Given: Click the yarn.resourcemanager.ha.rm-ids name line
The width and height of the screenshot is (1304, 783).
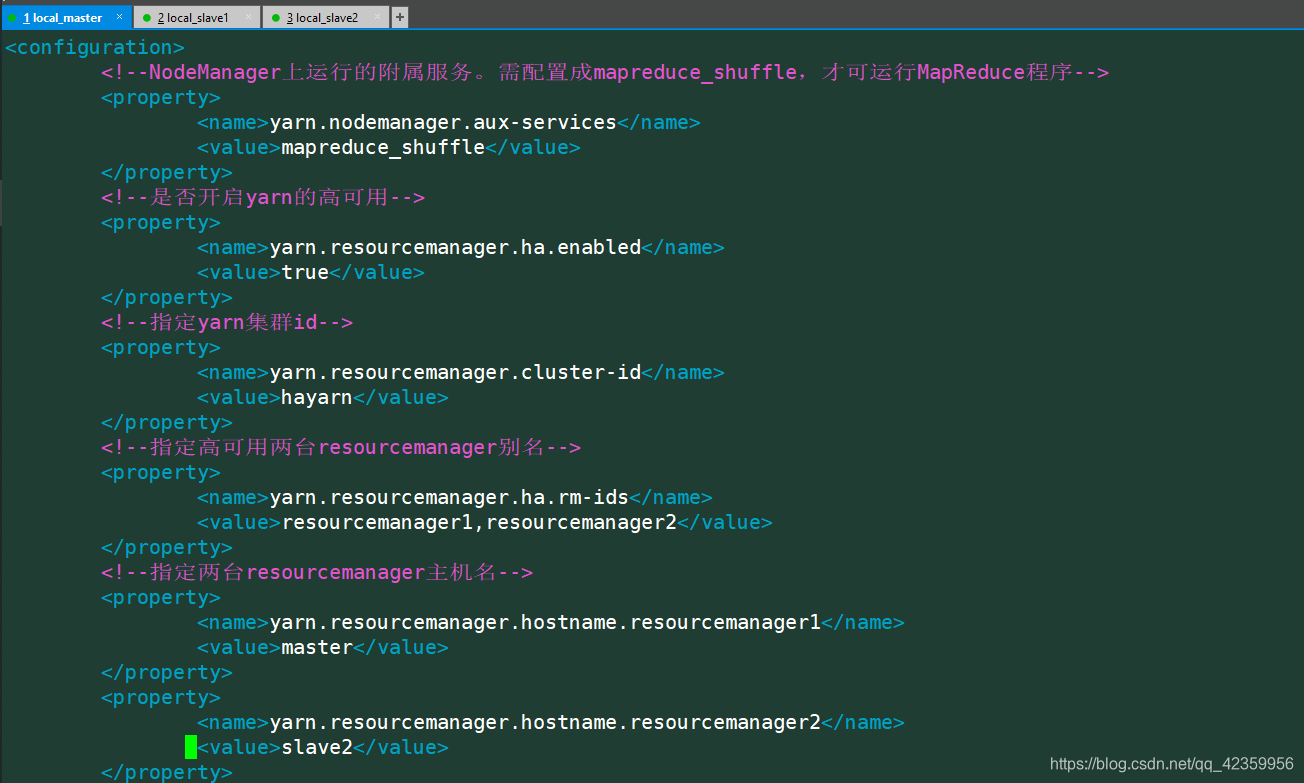Looking at the screenshot, I should click(x=455, y=497).
